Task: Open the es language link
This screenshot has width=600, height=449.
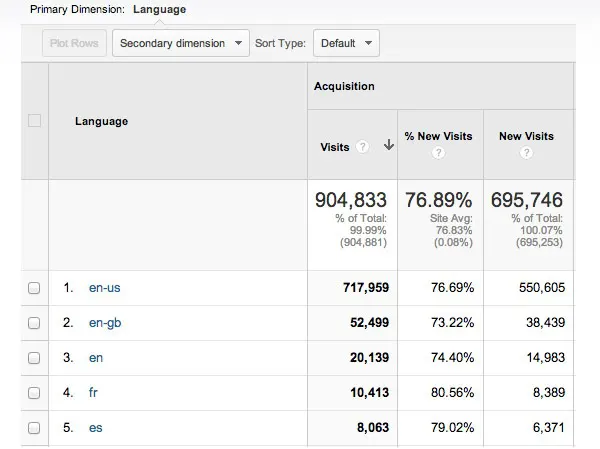Action: (x=96, y=428)
